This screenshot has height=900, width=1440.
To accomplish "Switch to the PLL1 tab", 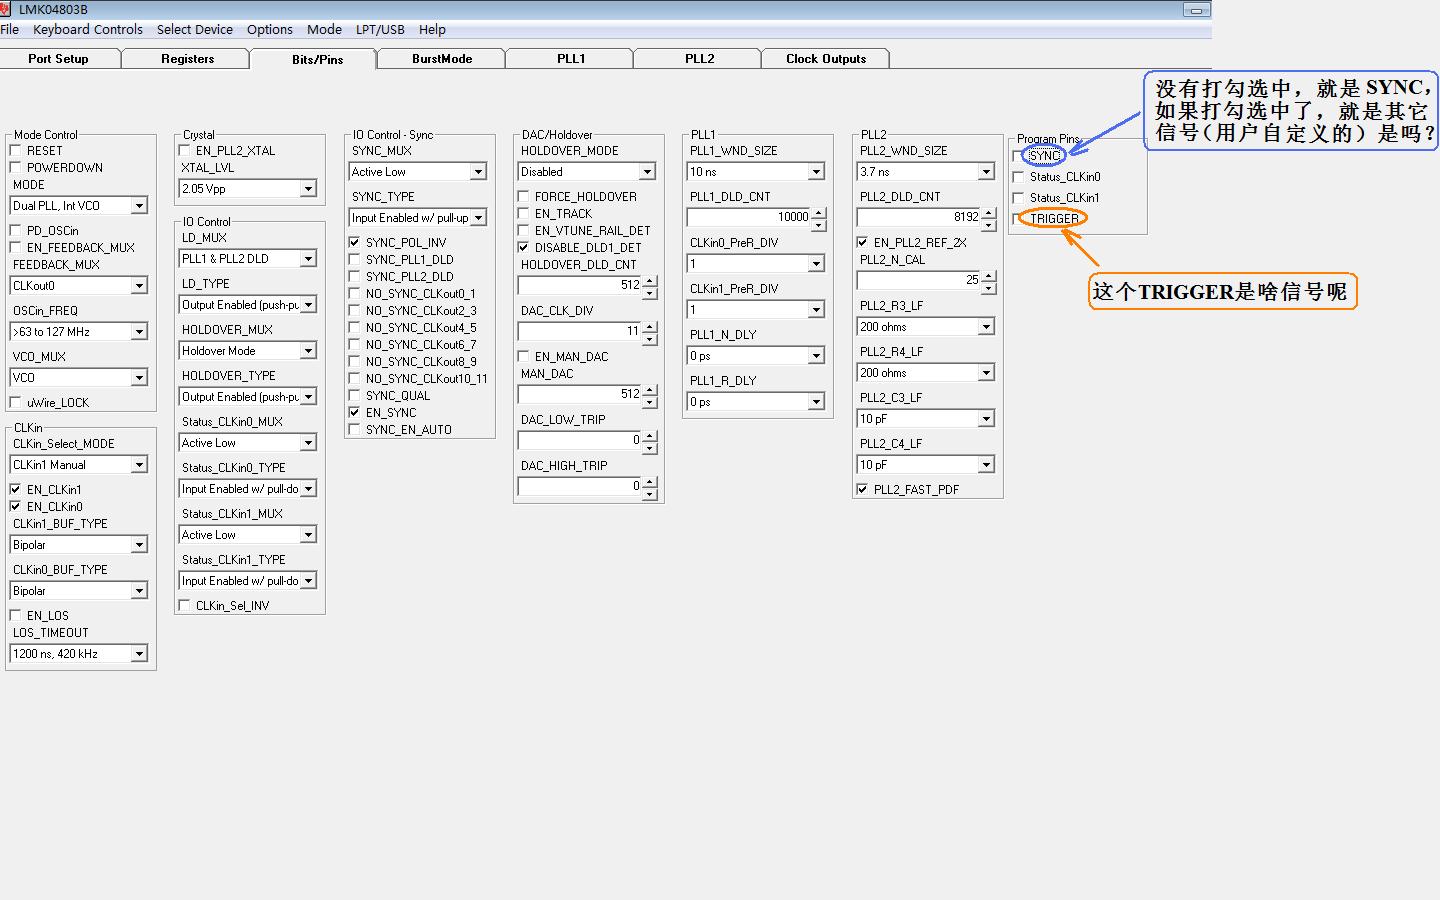I will [571, 59].
